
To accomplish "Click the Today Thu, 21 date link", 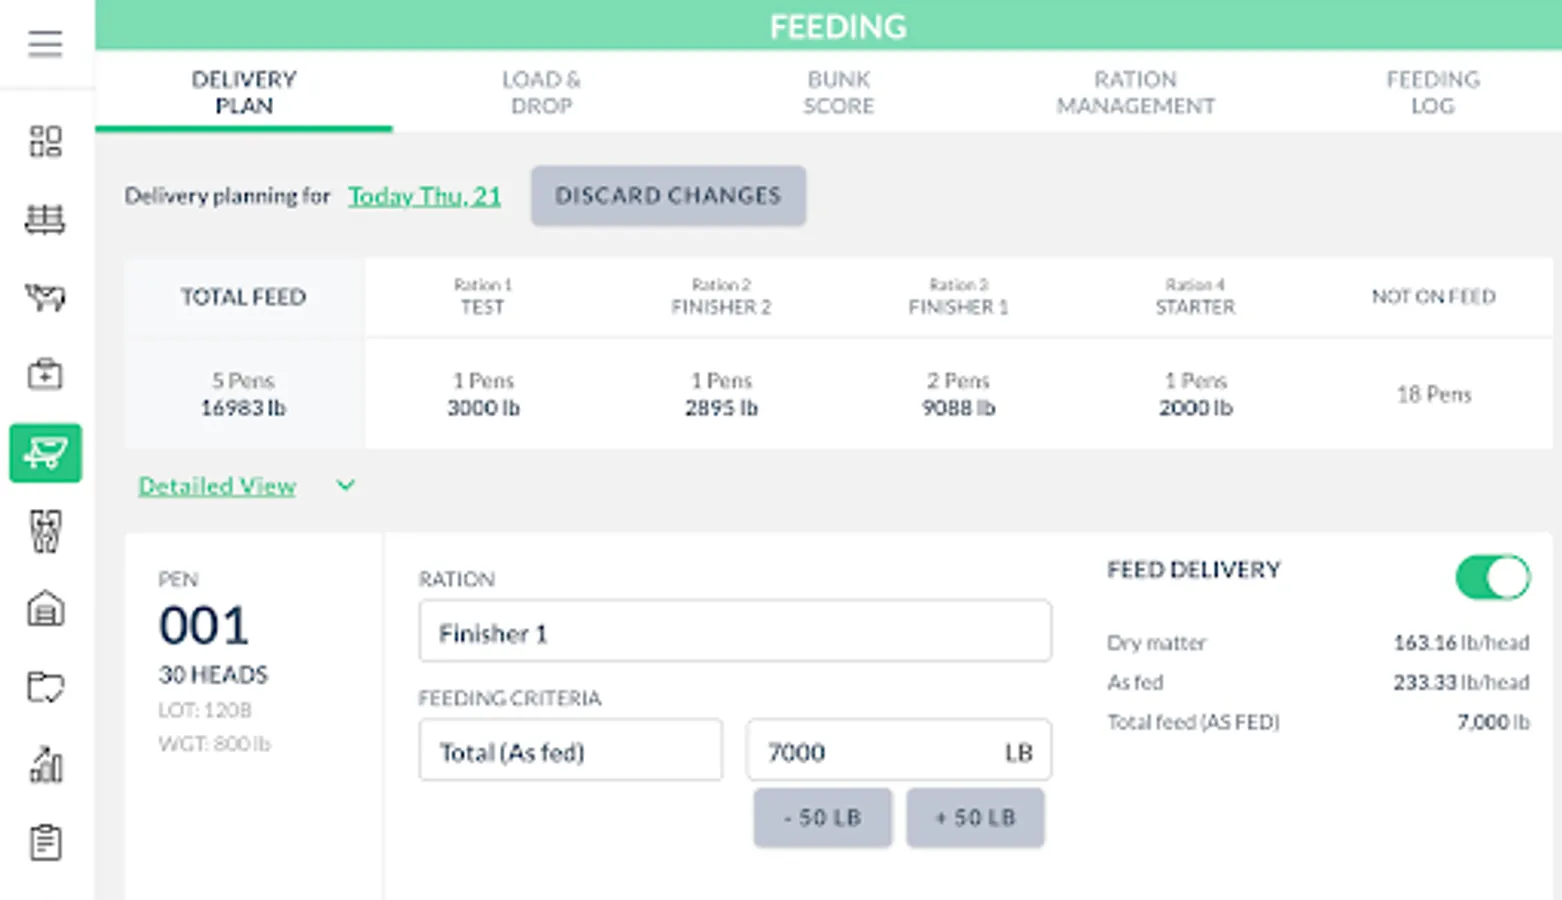I will 424,196.
